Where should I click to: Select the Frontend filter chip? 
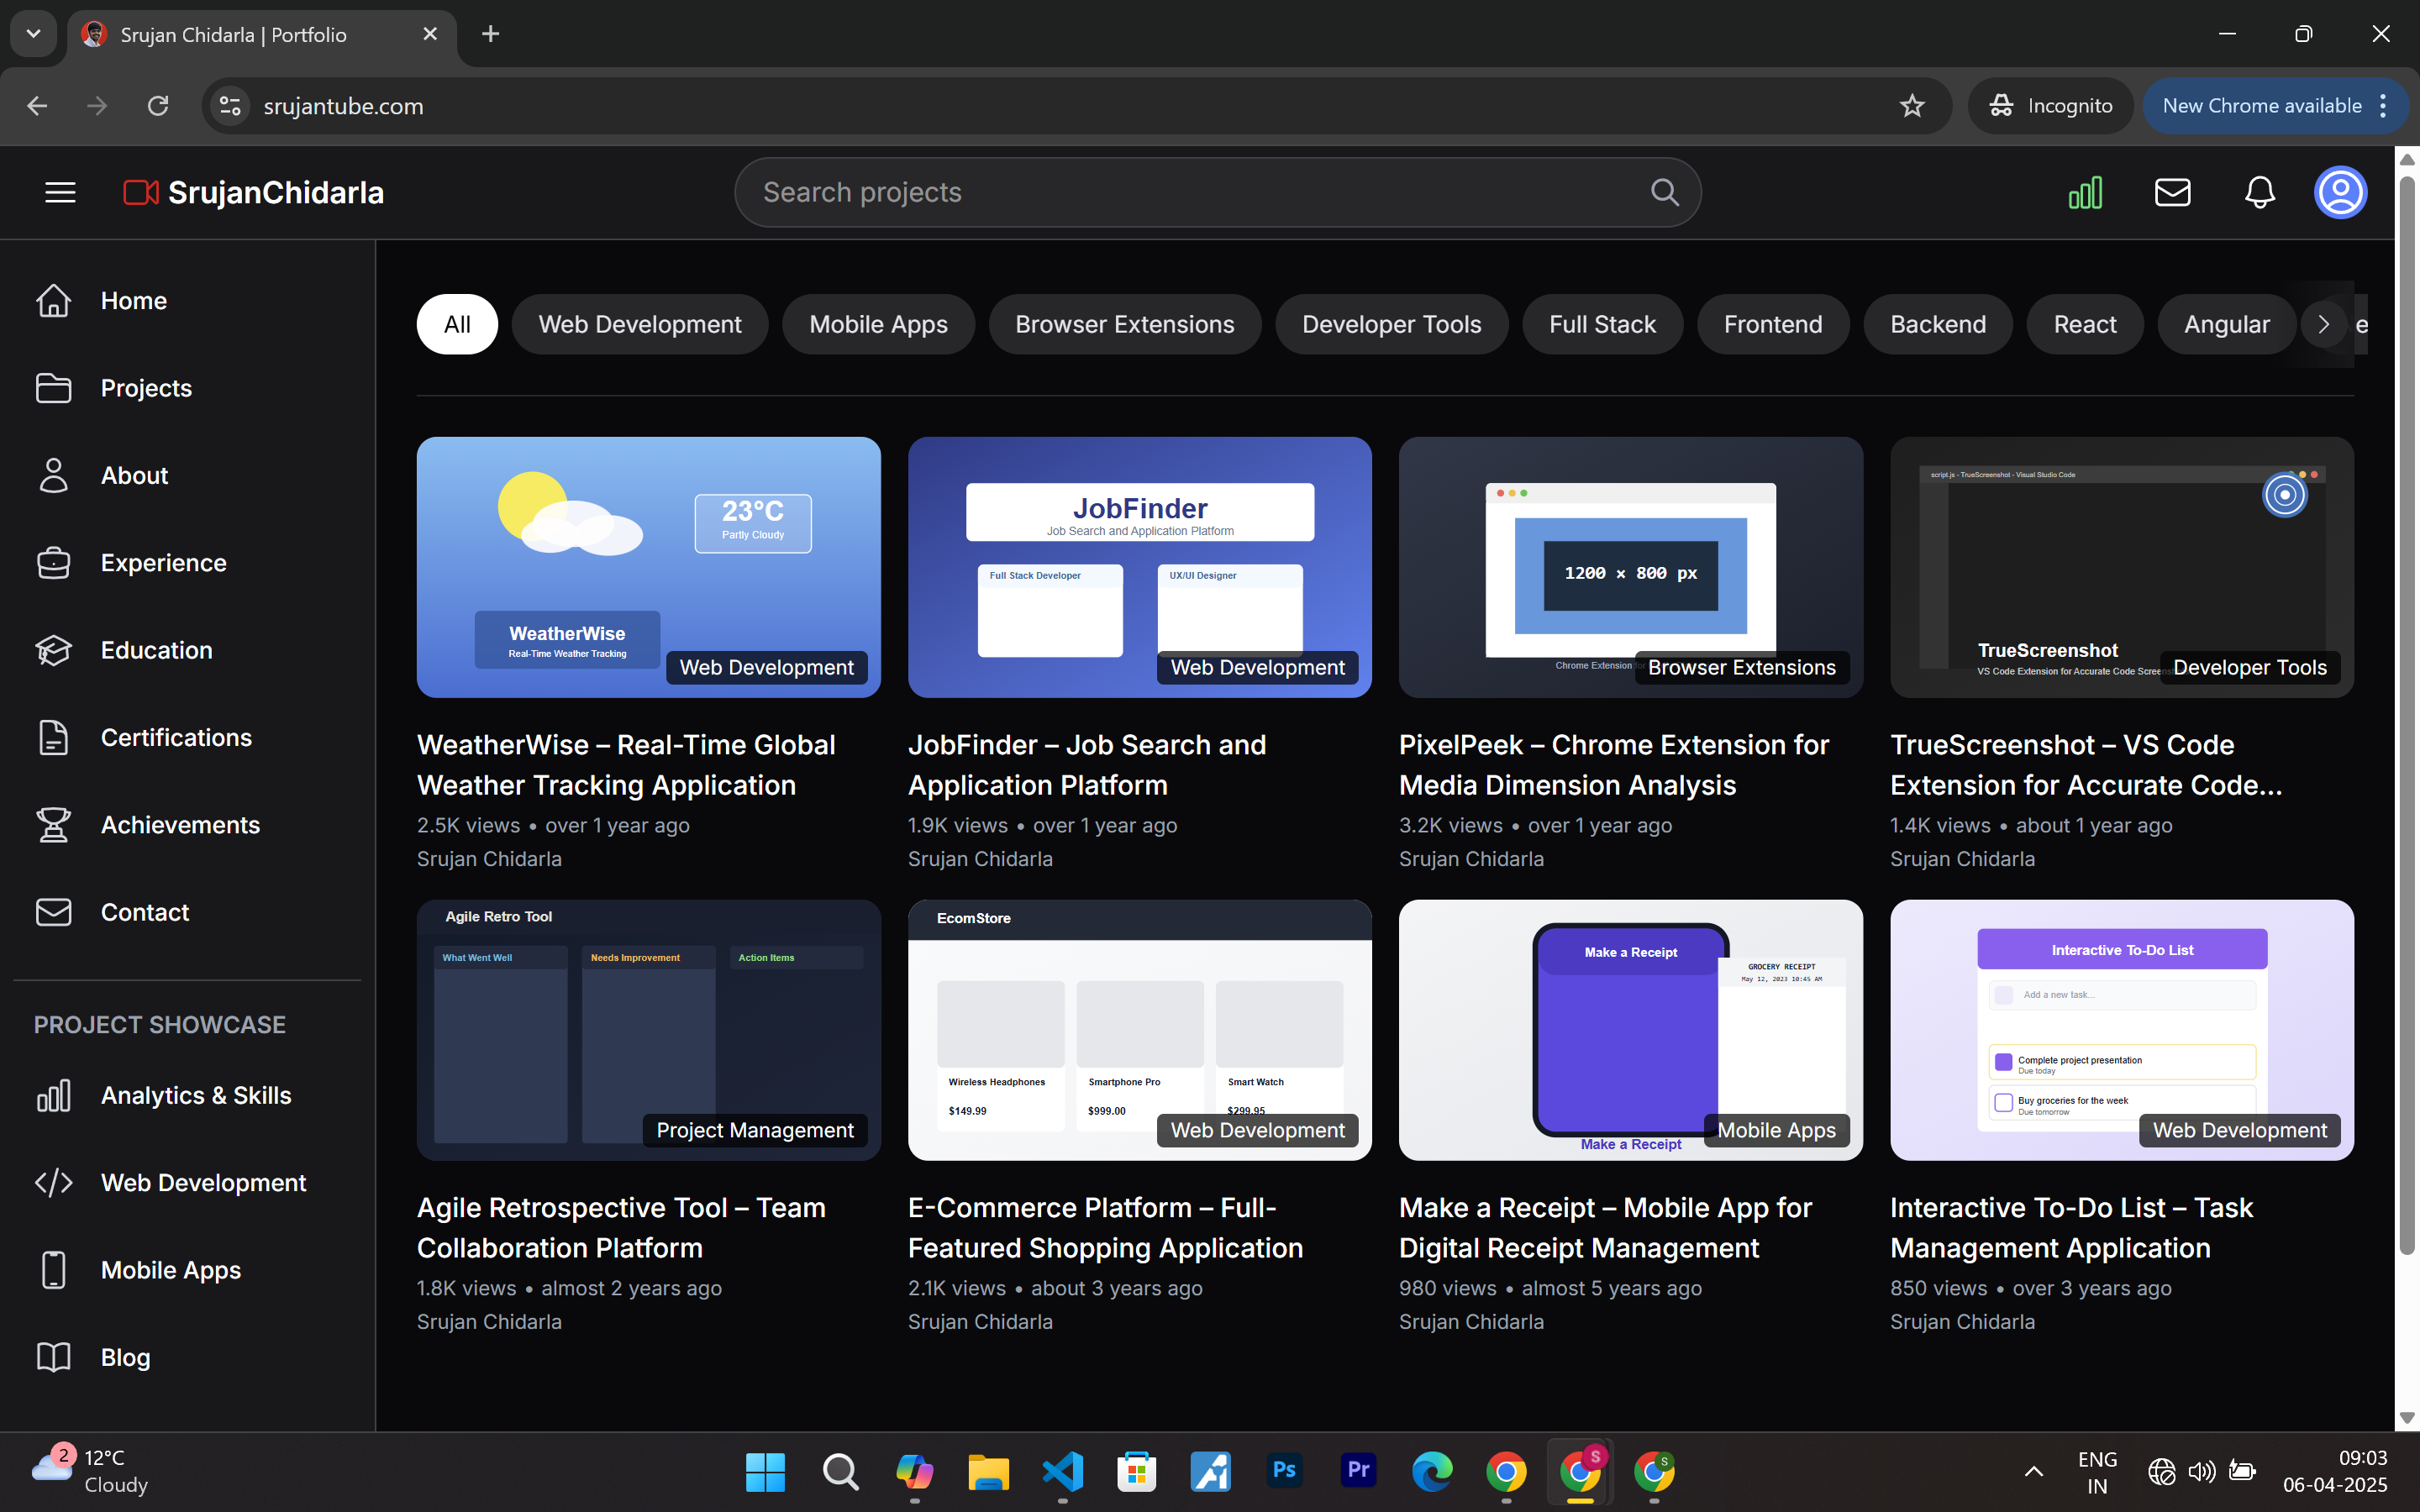click(1773, 324)
